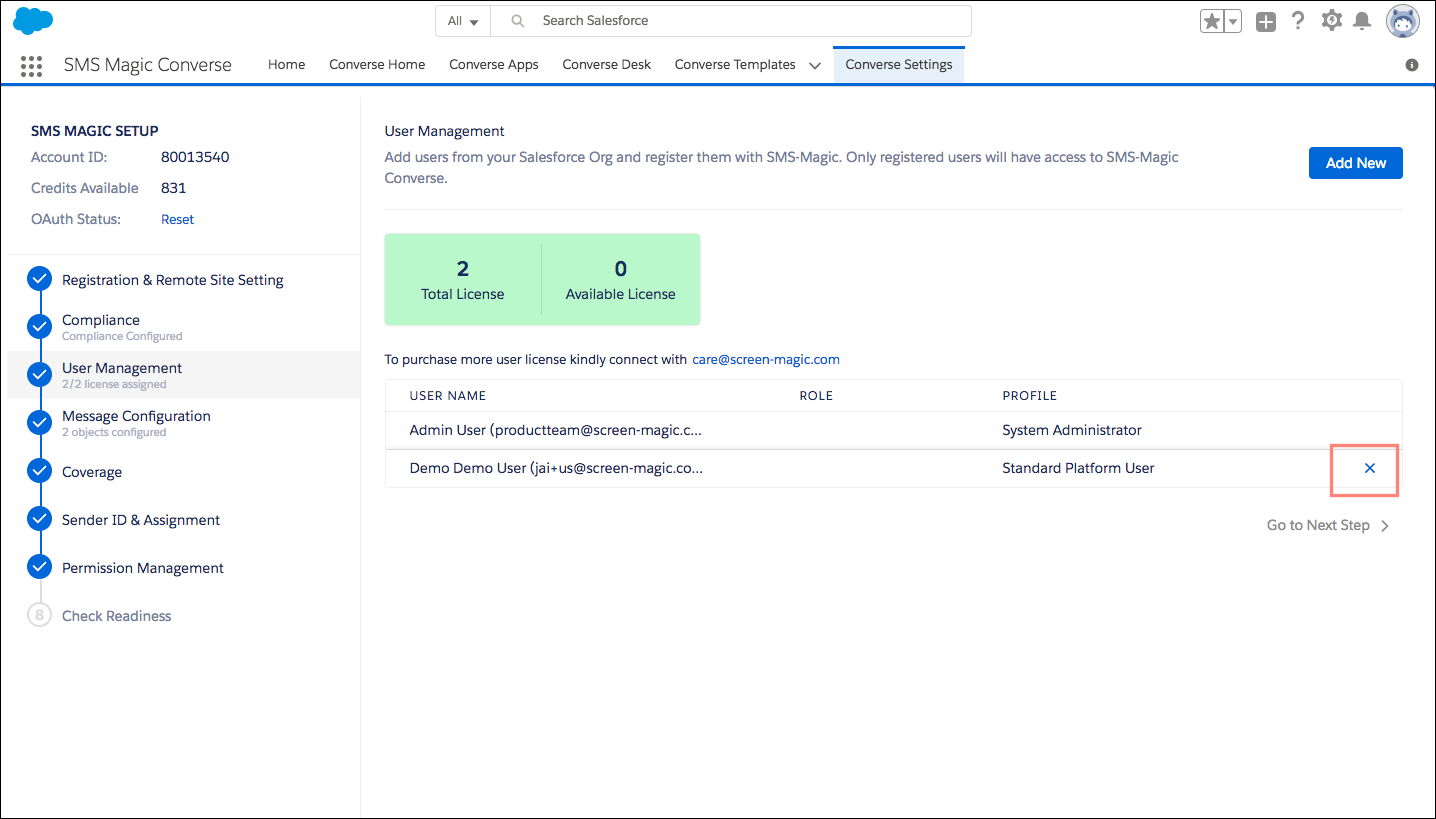The image size is (1436, 819).
Task: Click the USER NAME column header
Action: point(448,396)
